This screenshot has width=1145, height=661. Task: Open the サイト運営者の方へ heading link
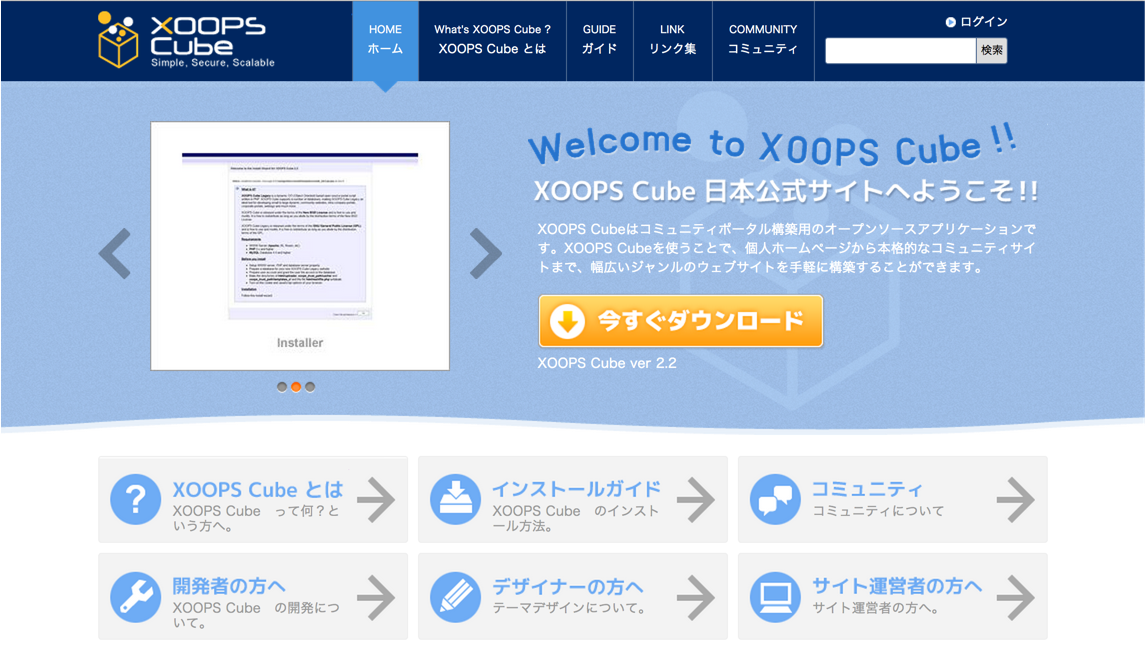point(897,586)
